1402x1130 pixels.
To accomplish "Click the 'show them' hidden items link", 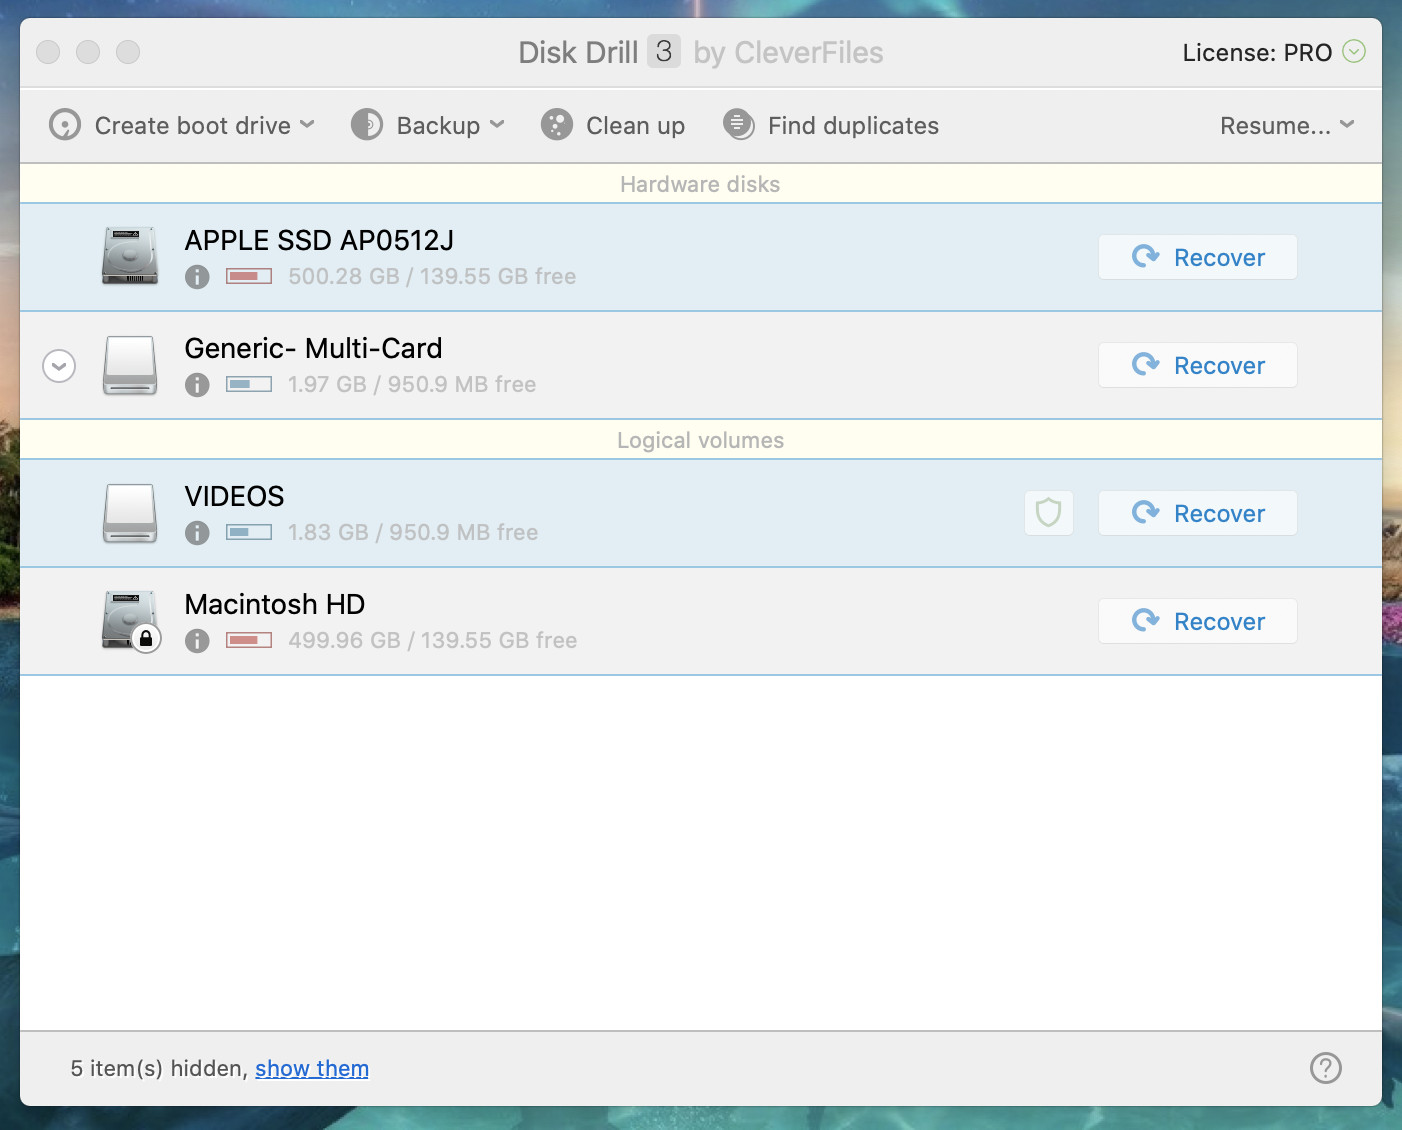I will tap(312, 1068).
